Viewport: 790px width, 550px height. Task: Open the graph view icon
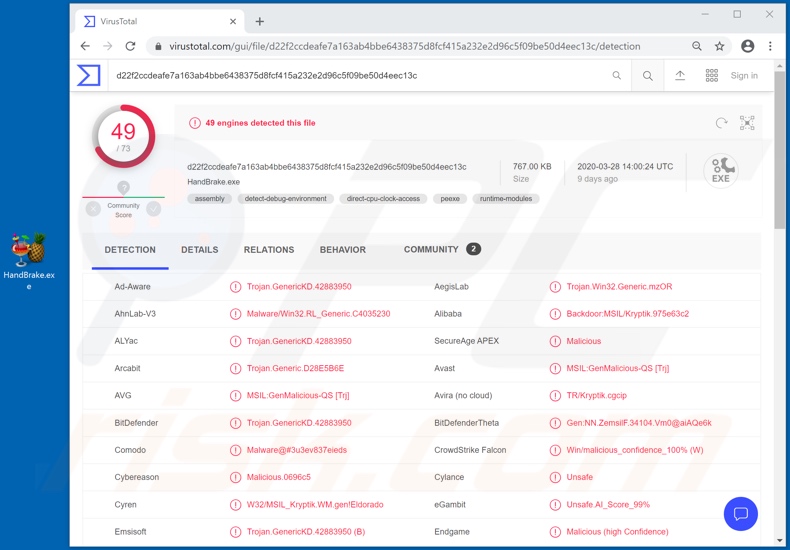pos(747,123)
